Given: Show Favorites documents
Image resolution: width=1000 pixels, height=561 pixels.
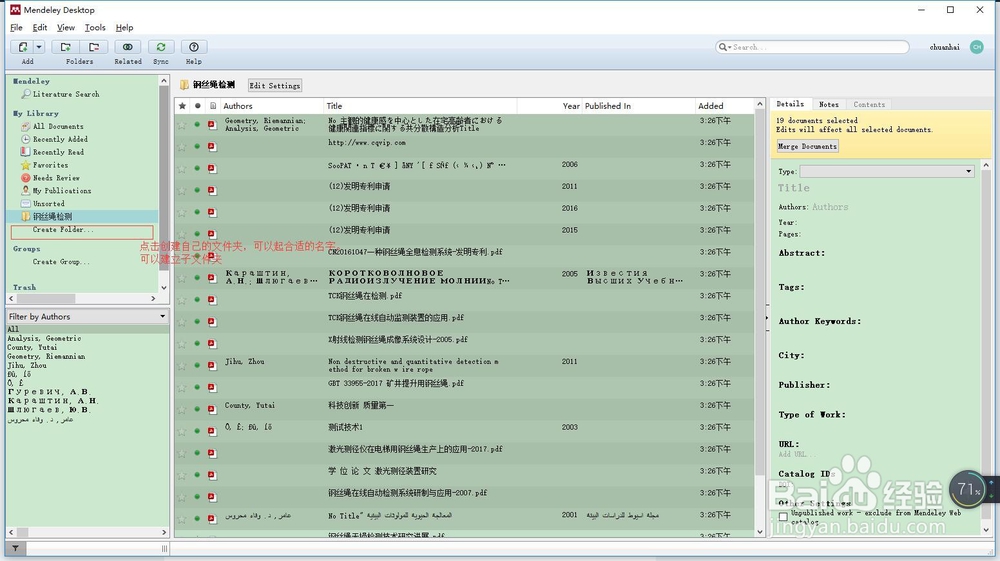Looking at the screenshot, I should tap(50, 165).
